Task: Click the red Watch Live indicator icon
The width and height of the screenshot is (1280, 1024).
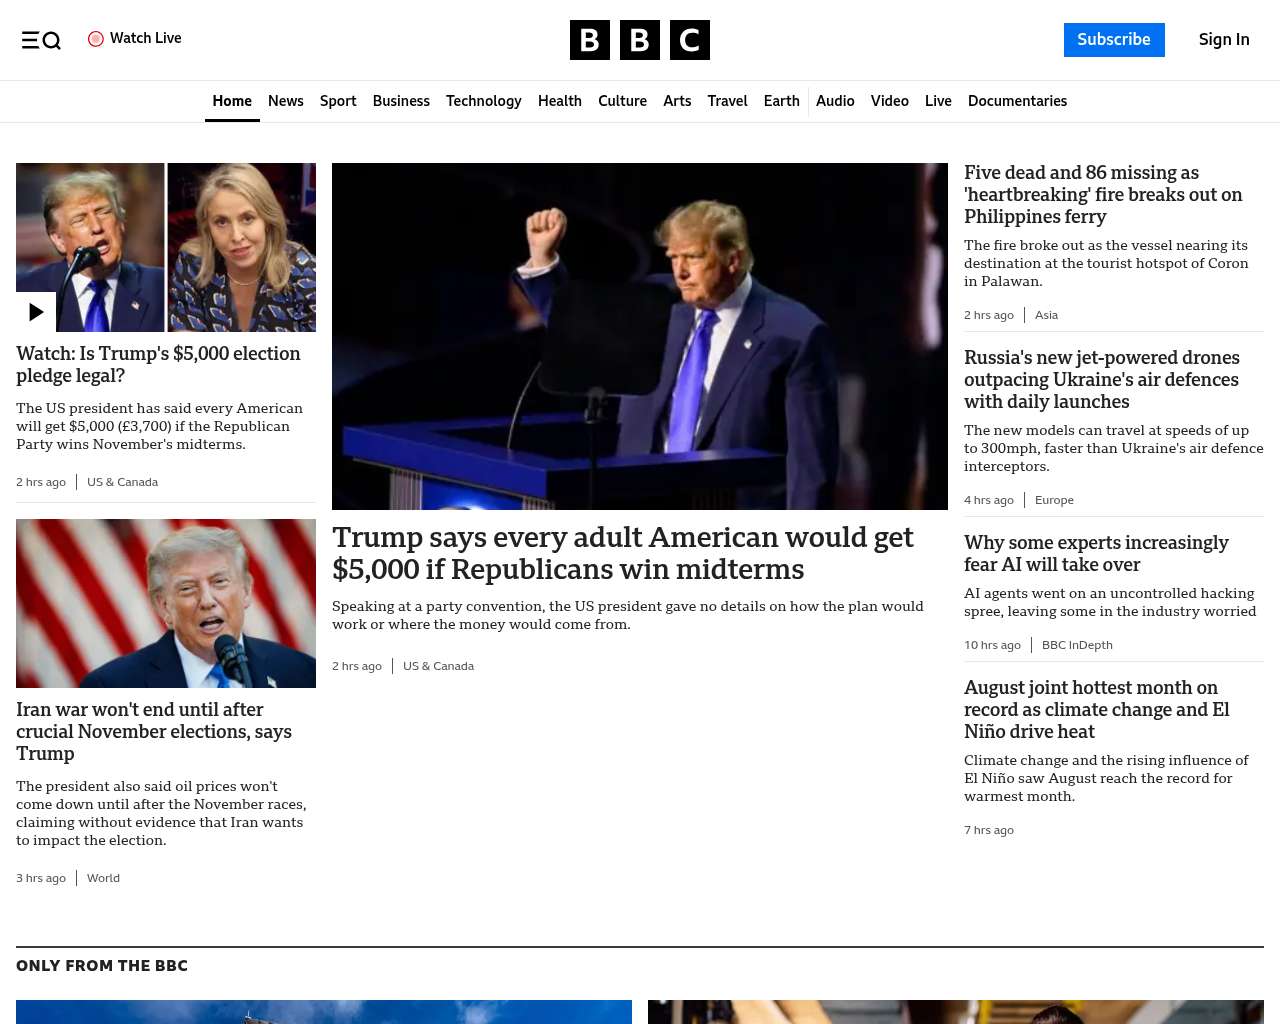Action: click(96, 39)
